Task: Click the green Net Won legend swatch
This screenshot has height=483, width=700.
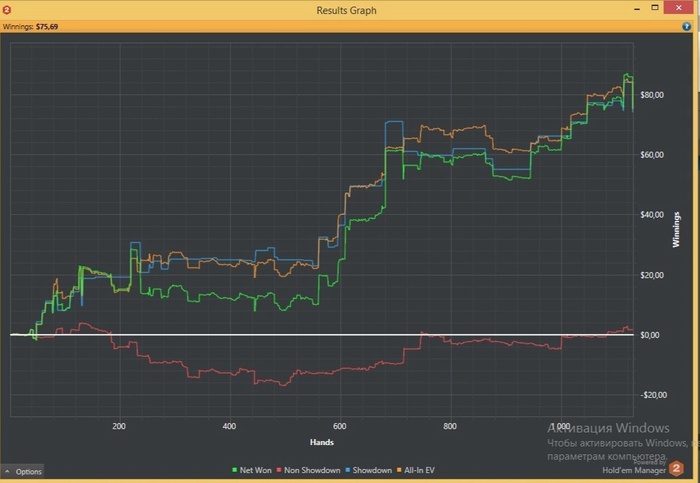Action: coord(234,470)
